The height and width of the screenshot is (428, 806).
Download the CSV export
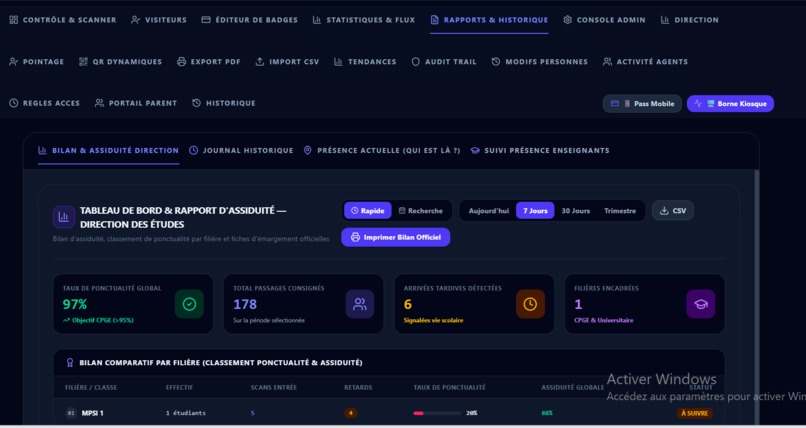click(x=673, y=211)
